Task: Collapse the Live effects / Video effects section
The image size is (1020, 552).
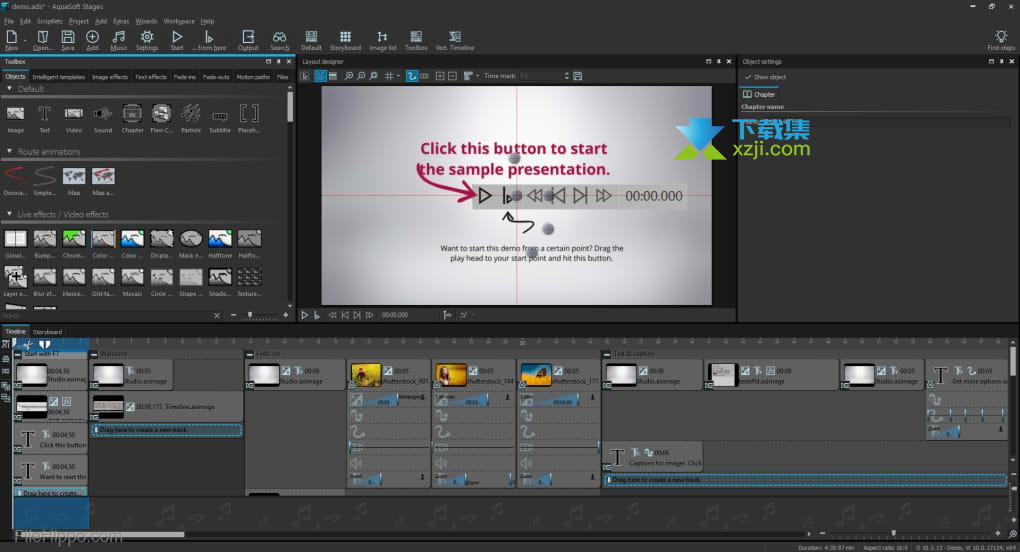Action: [9, 214]
